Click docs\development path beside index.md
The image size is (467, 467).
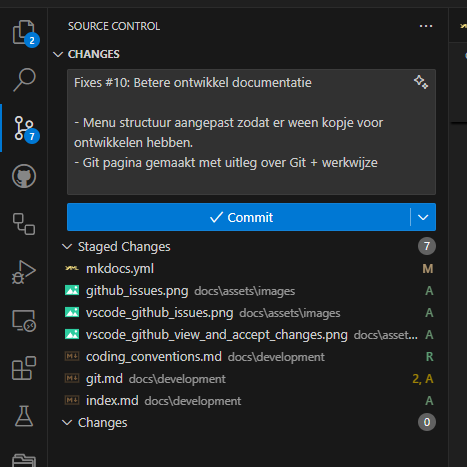[x=193, y=401]
